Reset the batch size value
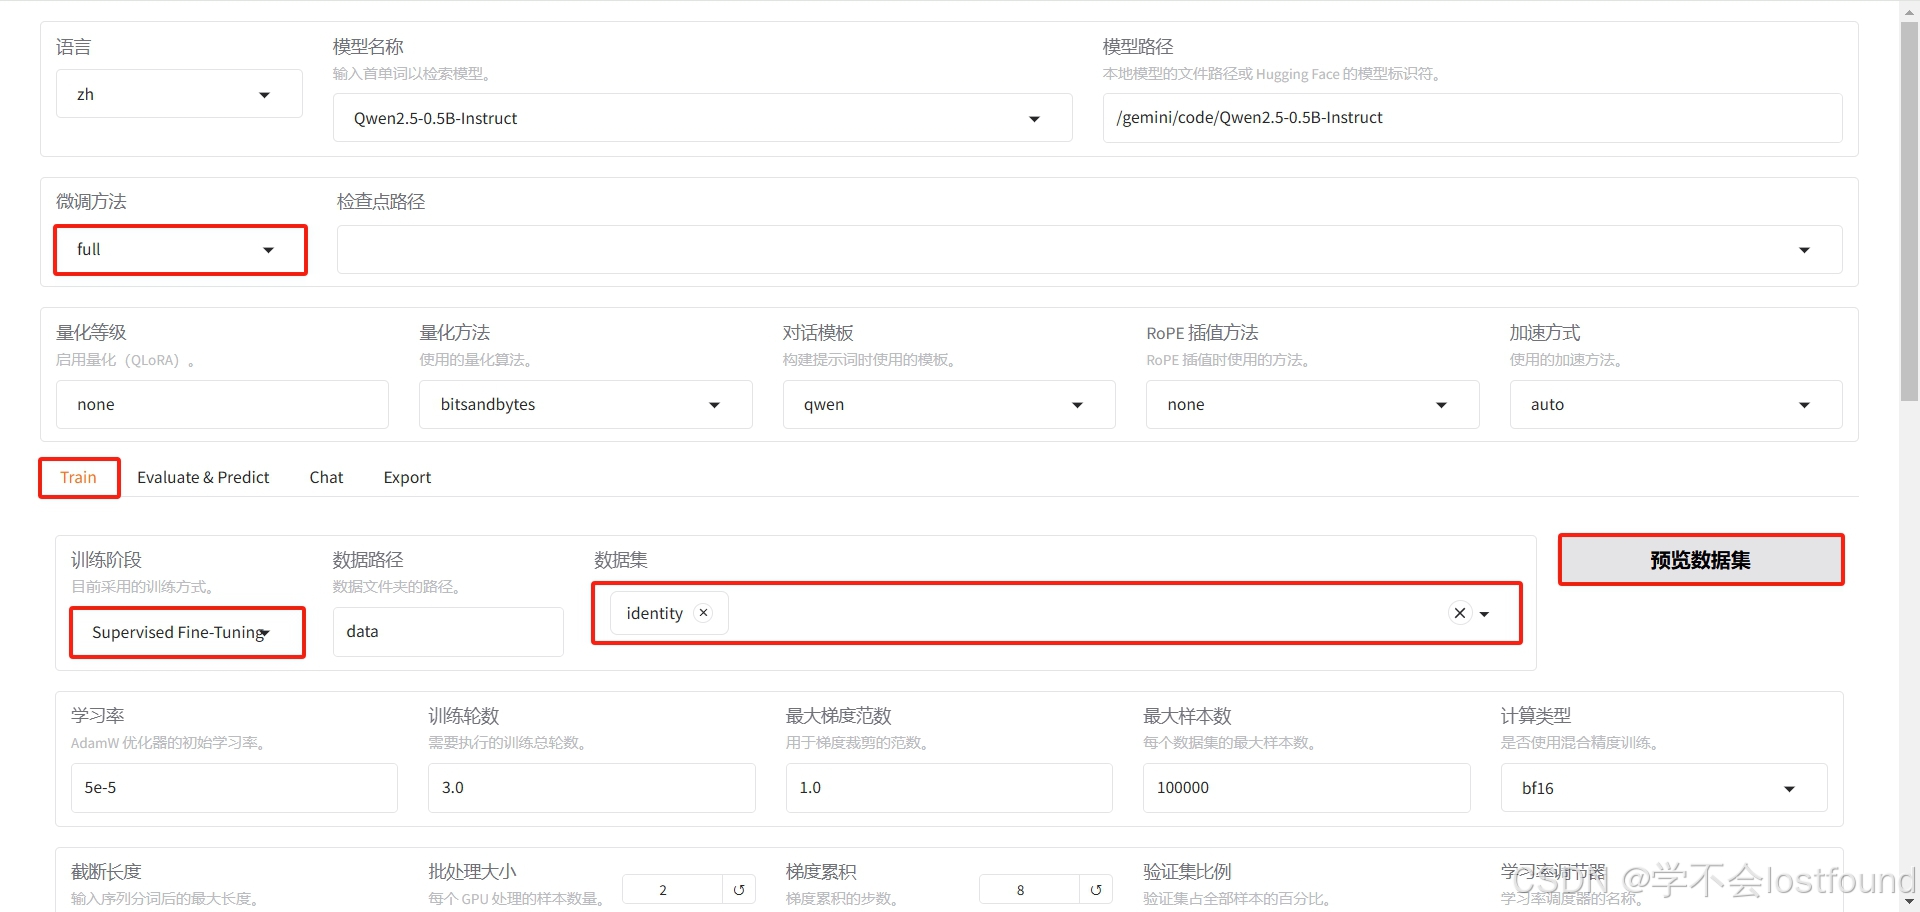 739,890
